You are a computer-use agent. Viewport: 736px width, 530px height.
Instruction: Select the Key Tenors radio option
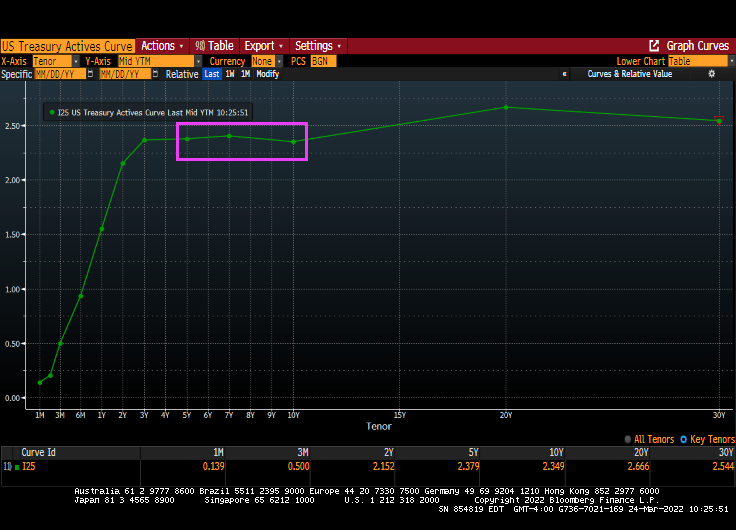(684, 439)
